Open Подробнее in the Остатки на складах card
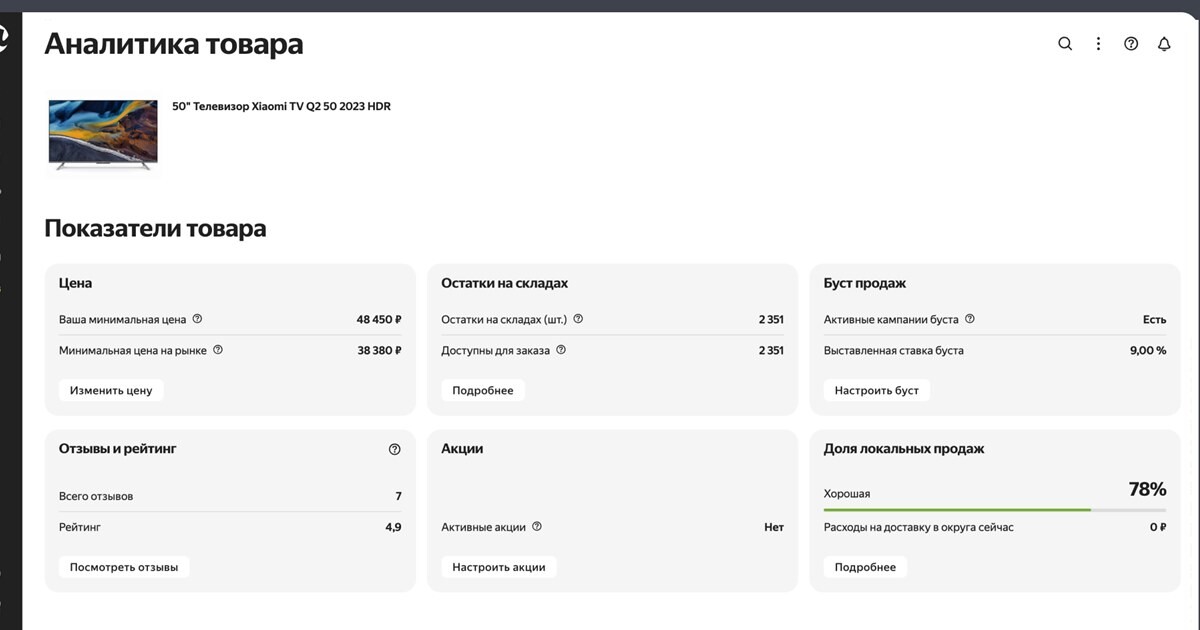The width and height of the screenshot is (1200, 630). pos(483,391)
